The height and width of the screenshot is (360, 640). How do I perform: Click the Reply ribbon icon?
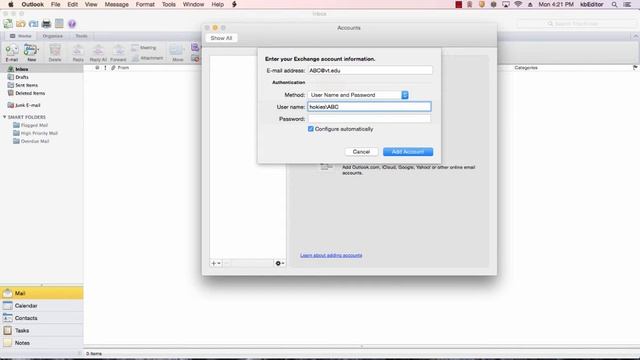78,53
